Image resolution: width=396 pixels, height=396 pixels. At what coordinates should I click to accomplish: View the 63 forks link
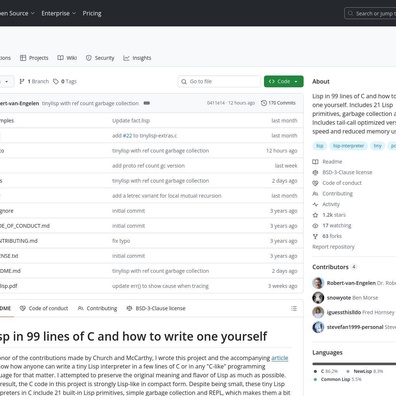coord(327,236)
